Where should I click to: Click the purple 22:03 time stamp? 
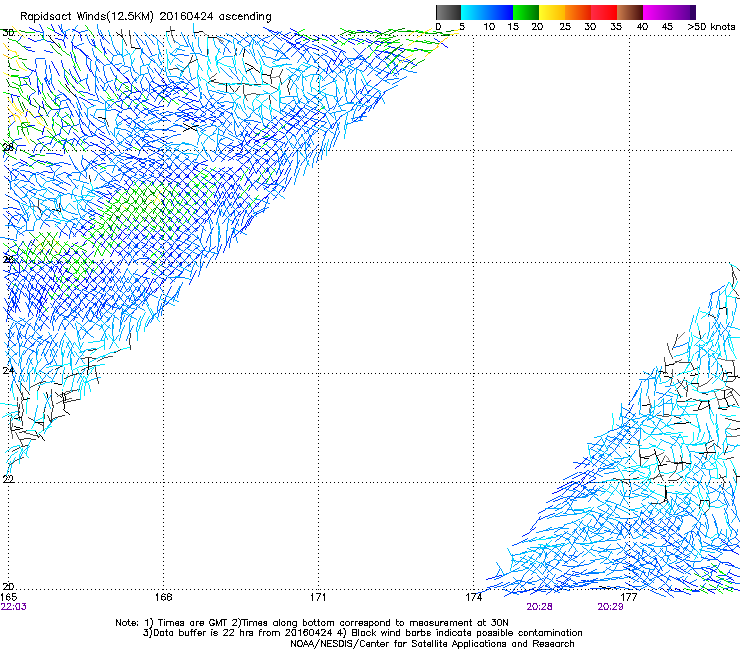click(14, 607)
